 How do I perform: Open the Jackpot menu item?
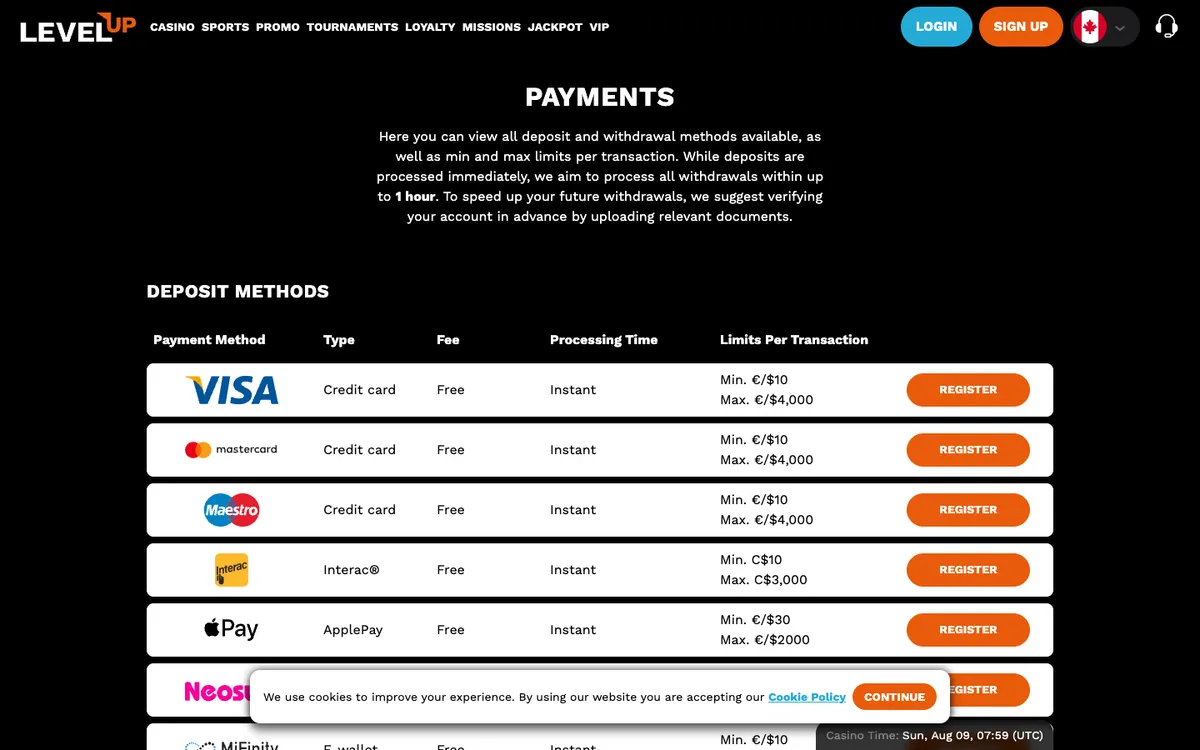click(x=555, y=27)
